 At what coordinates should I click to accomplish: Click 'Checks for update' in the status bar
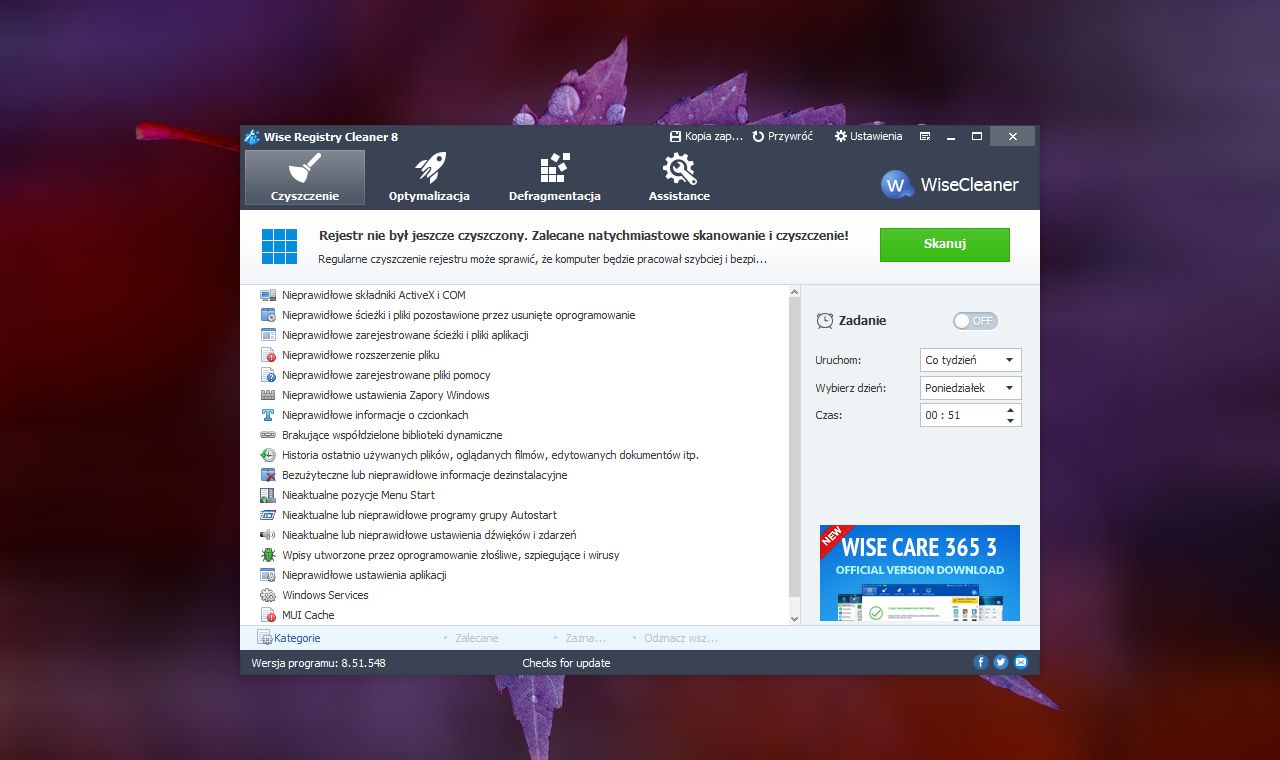point(566,663)
